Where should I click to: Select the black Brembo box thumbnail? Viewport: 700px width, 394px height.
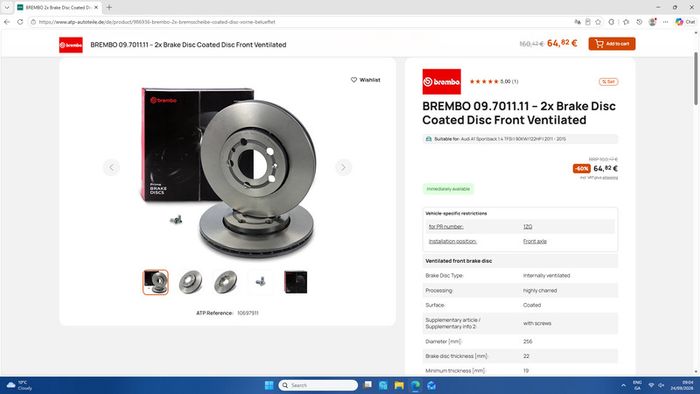296,282
